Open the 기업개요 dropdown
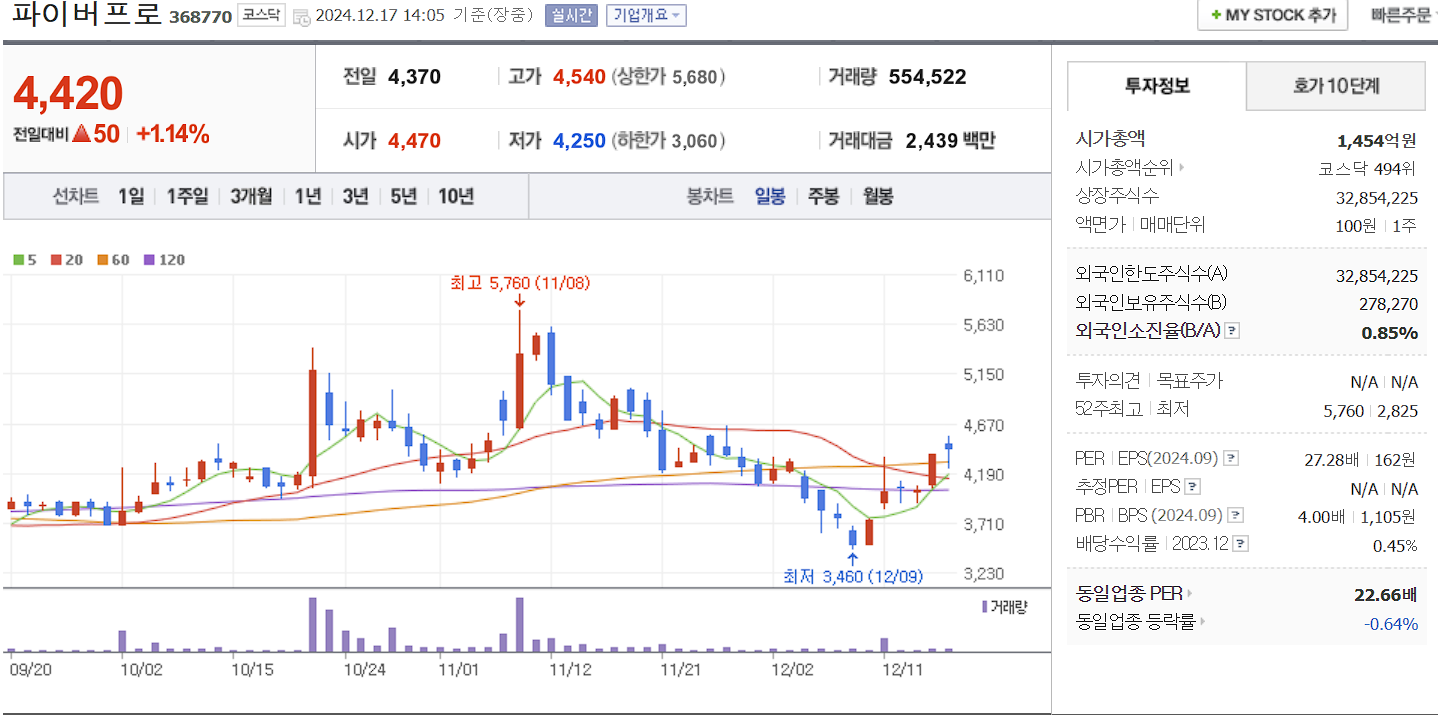Screen dimensions: 1438x715 pyautogui.click(x=644, y=14)
